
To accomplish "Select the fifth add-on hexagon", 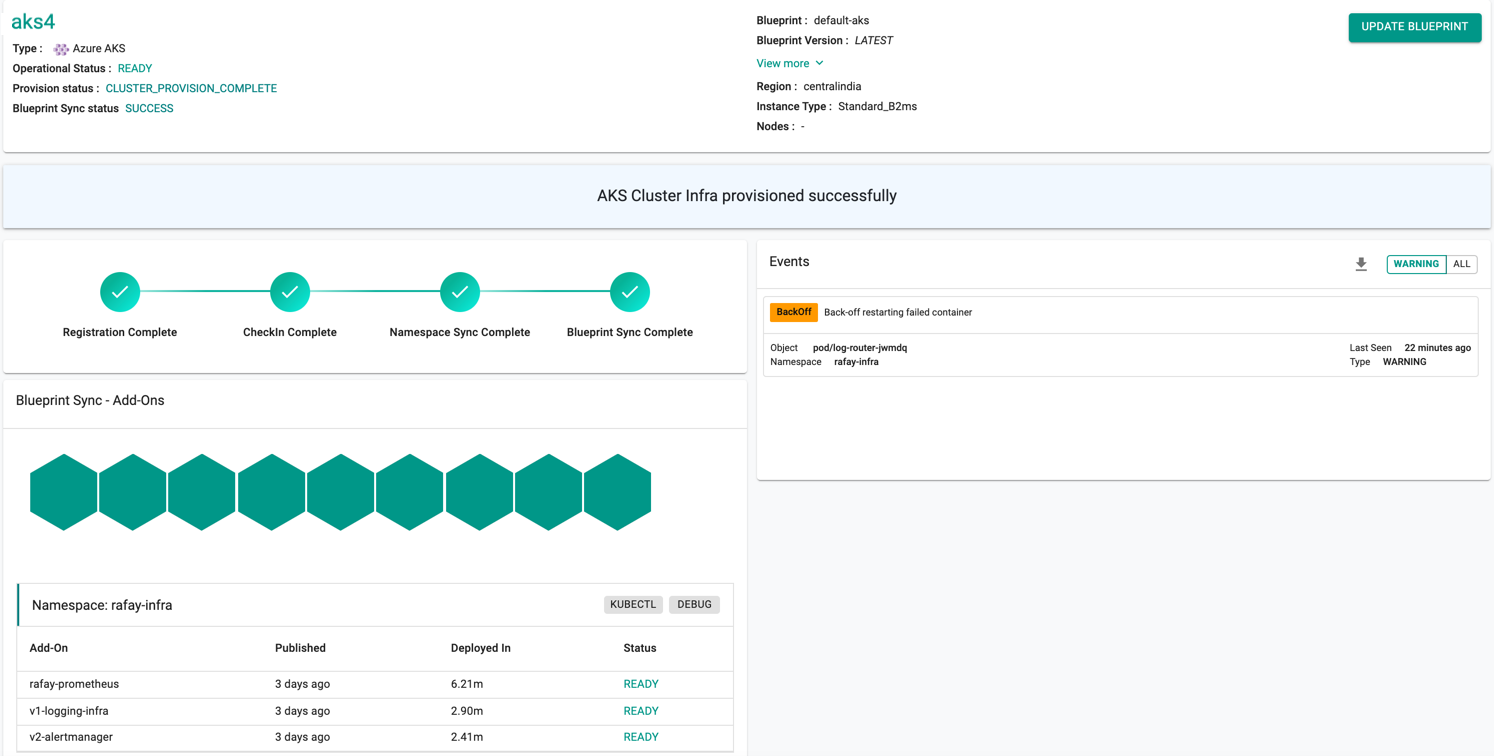I will [341, 492].
